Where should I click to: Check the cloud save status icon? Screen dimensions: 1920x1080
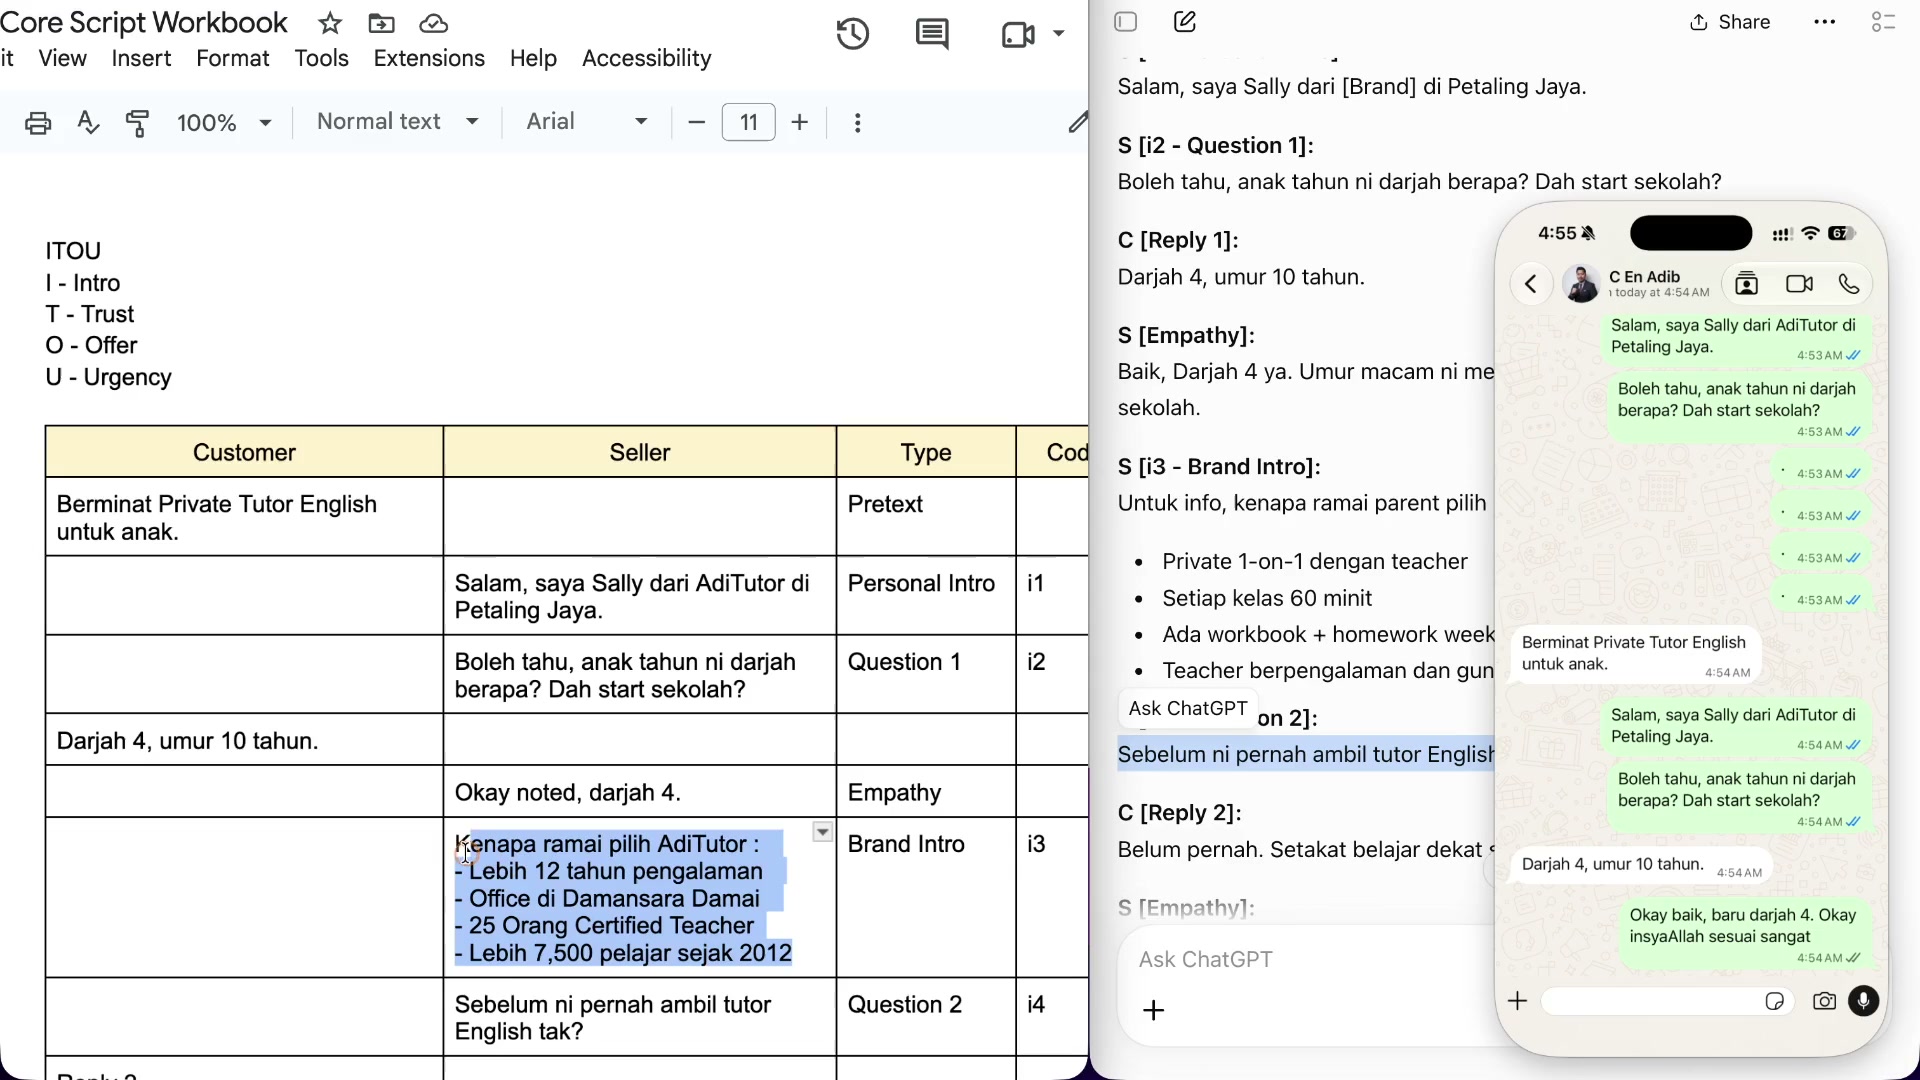pos(433,23)
